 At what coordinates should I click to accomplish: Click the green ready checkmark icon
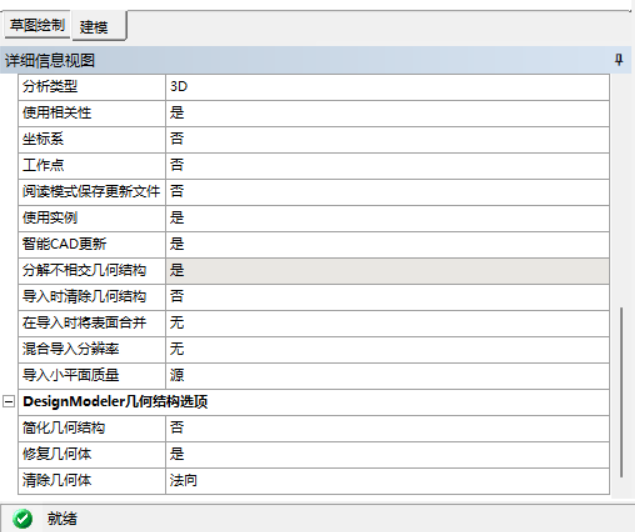[22, 519]
